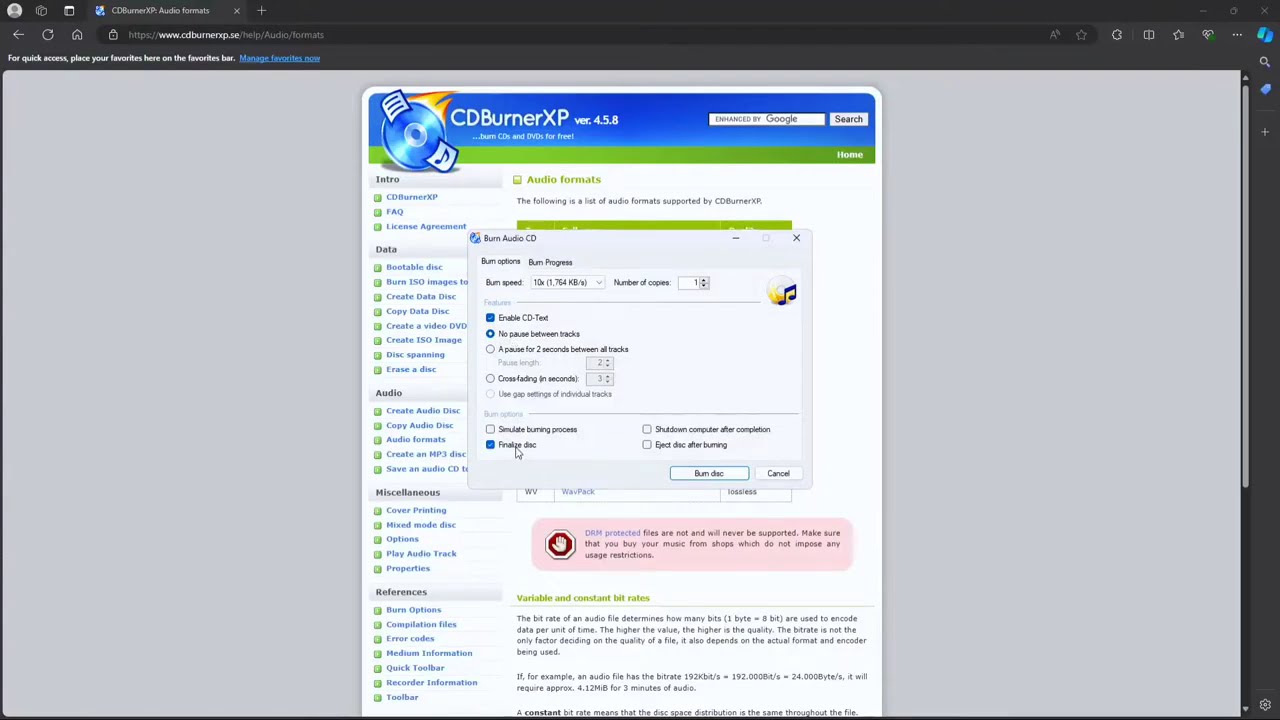Click the Burn Audio CD title bar icon

(475, 238)
